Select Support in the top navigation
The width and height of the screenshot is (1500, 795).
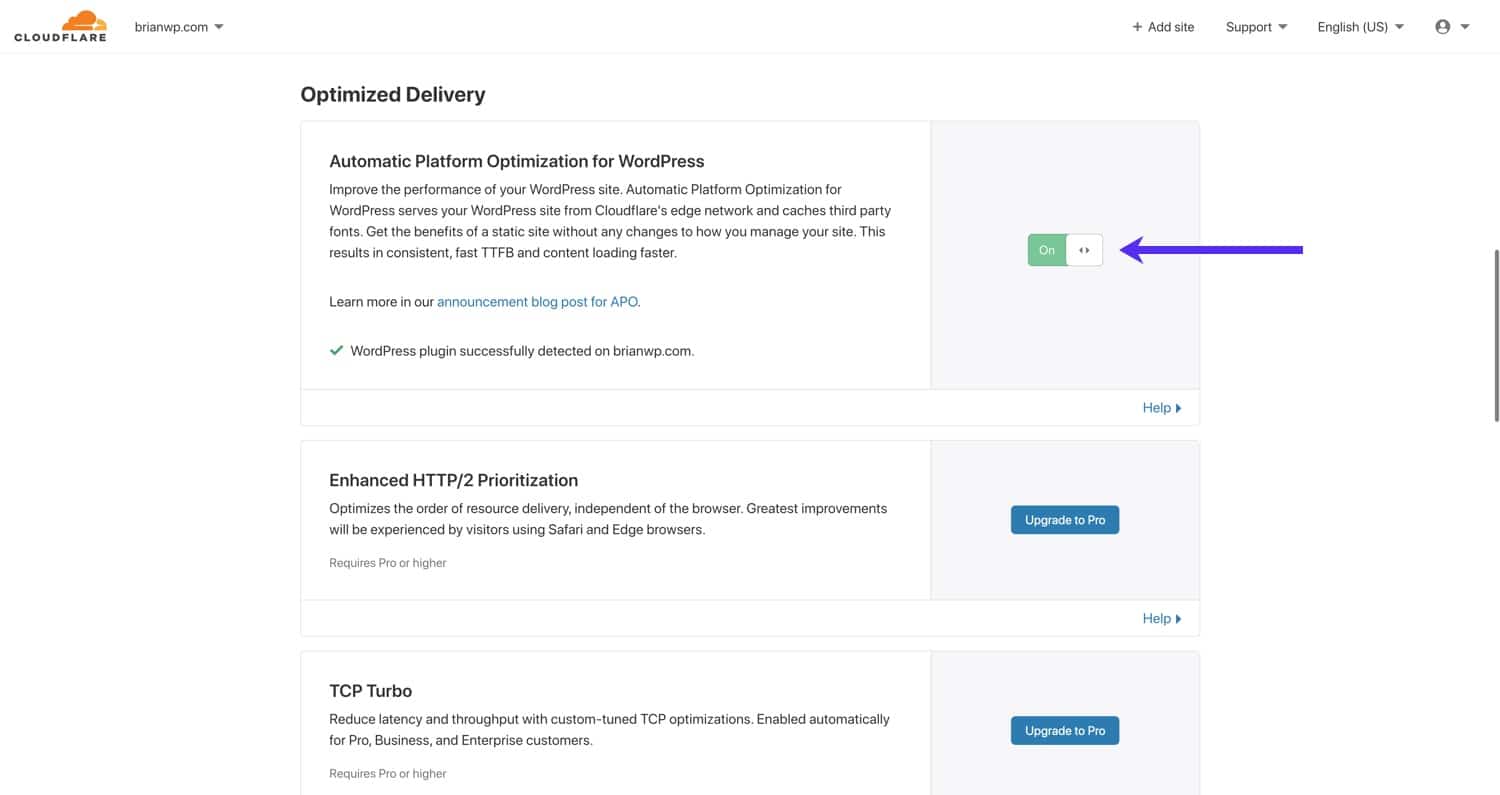tap(1248, 27)
